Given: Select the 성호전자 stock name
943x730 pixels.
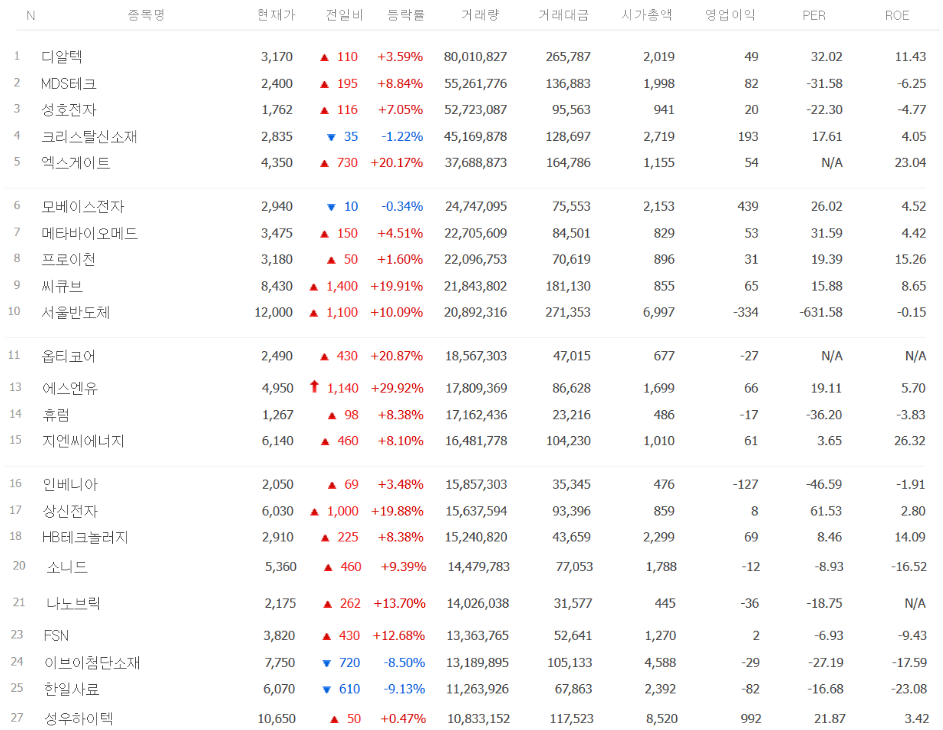Looking at the screenshot, I should (x=68, y=109).
